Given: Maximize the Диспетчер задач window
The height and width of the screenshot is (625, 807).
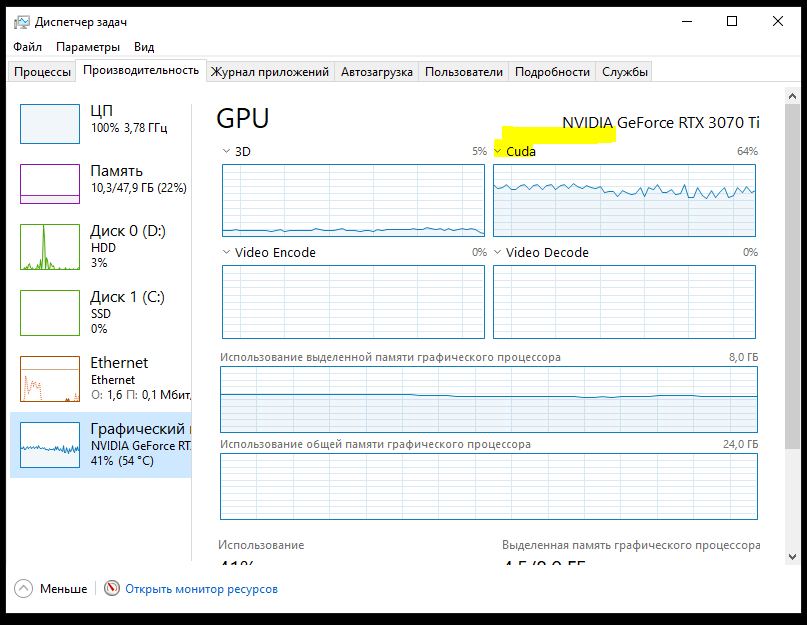Looking at the screenshot, I should coord(732,22).
